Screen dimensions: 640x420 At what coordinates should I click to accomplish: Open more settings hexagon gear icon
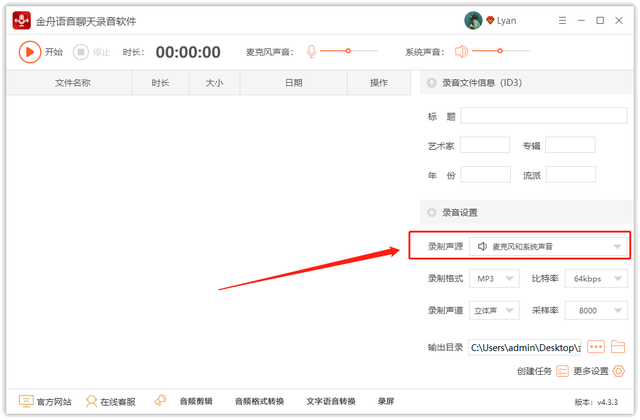(x=619, y=371)
